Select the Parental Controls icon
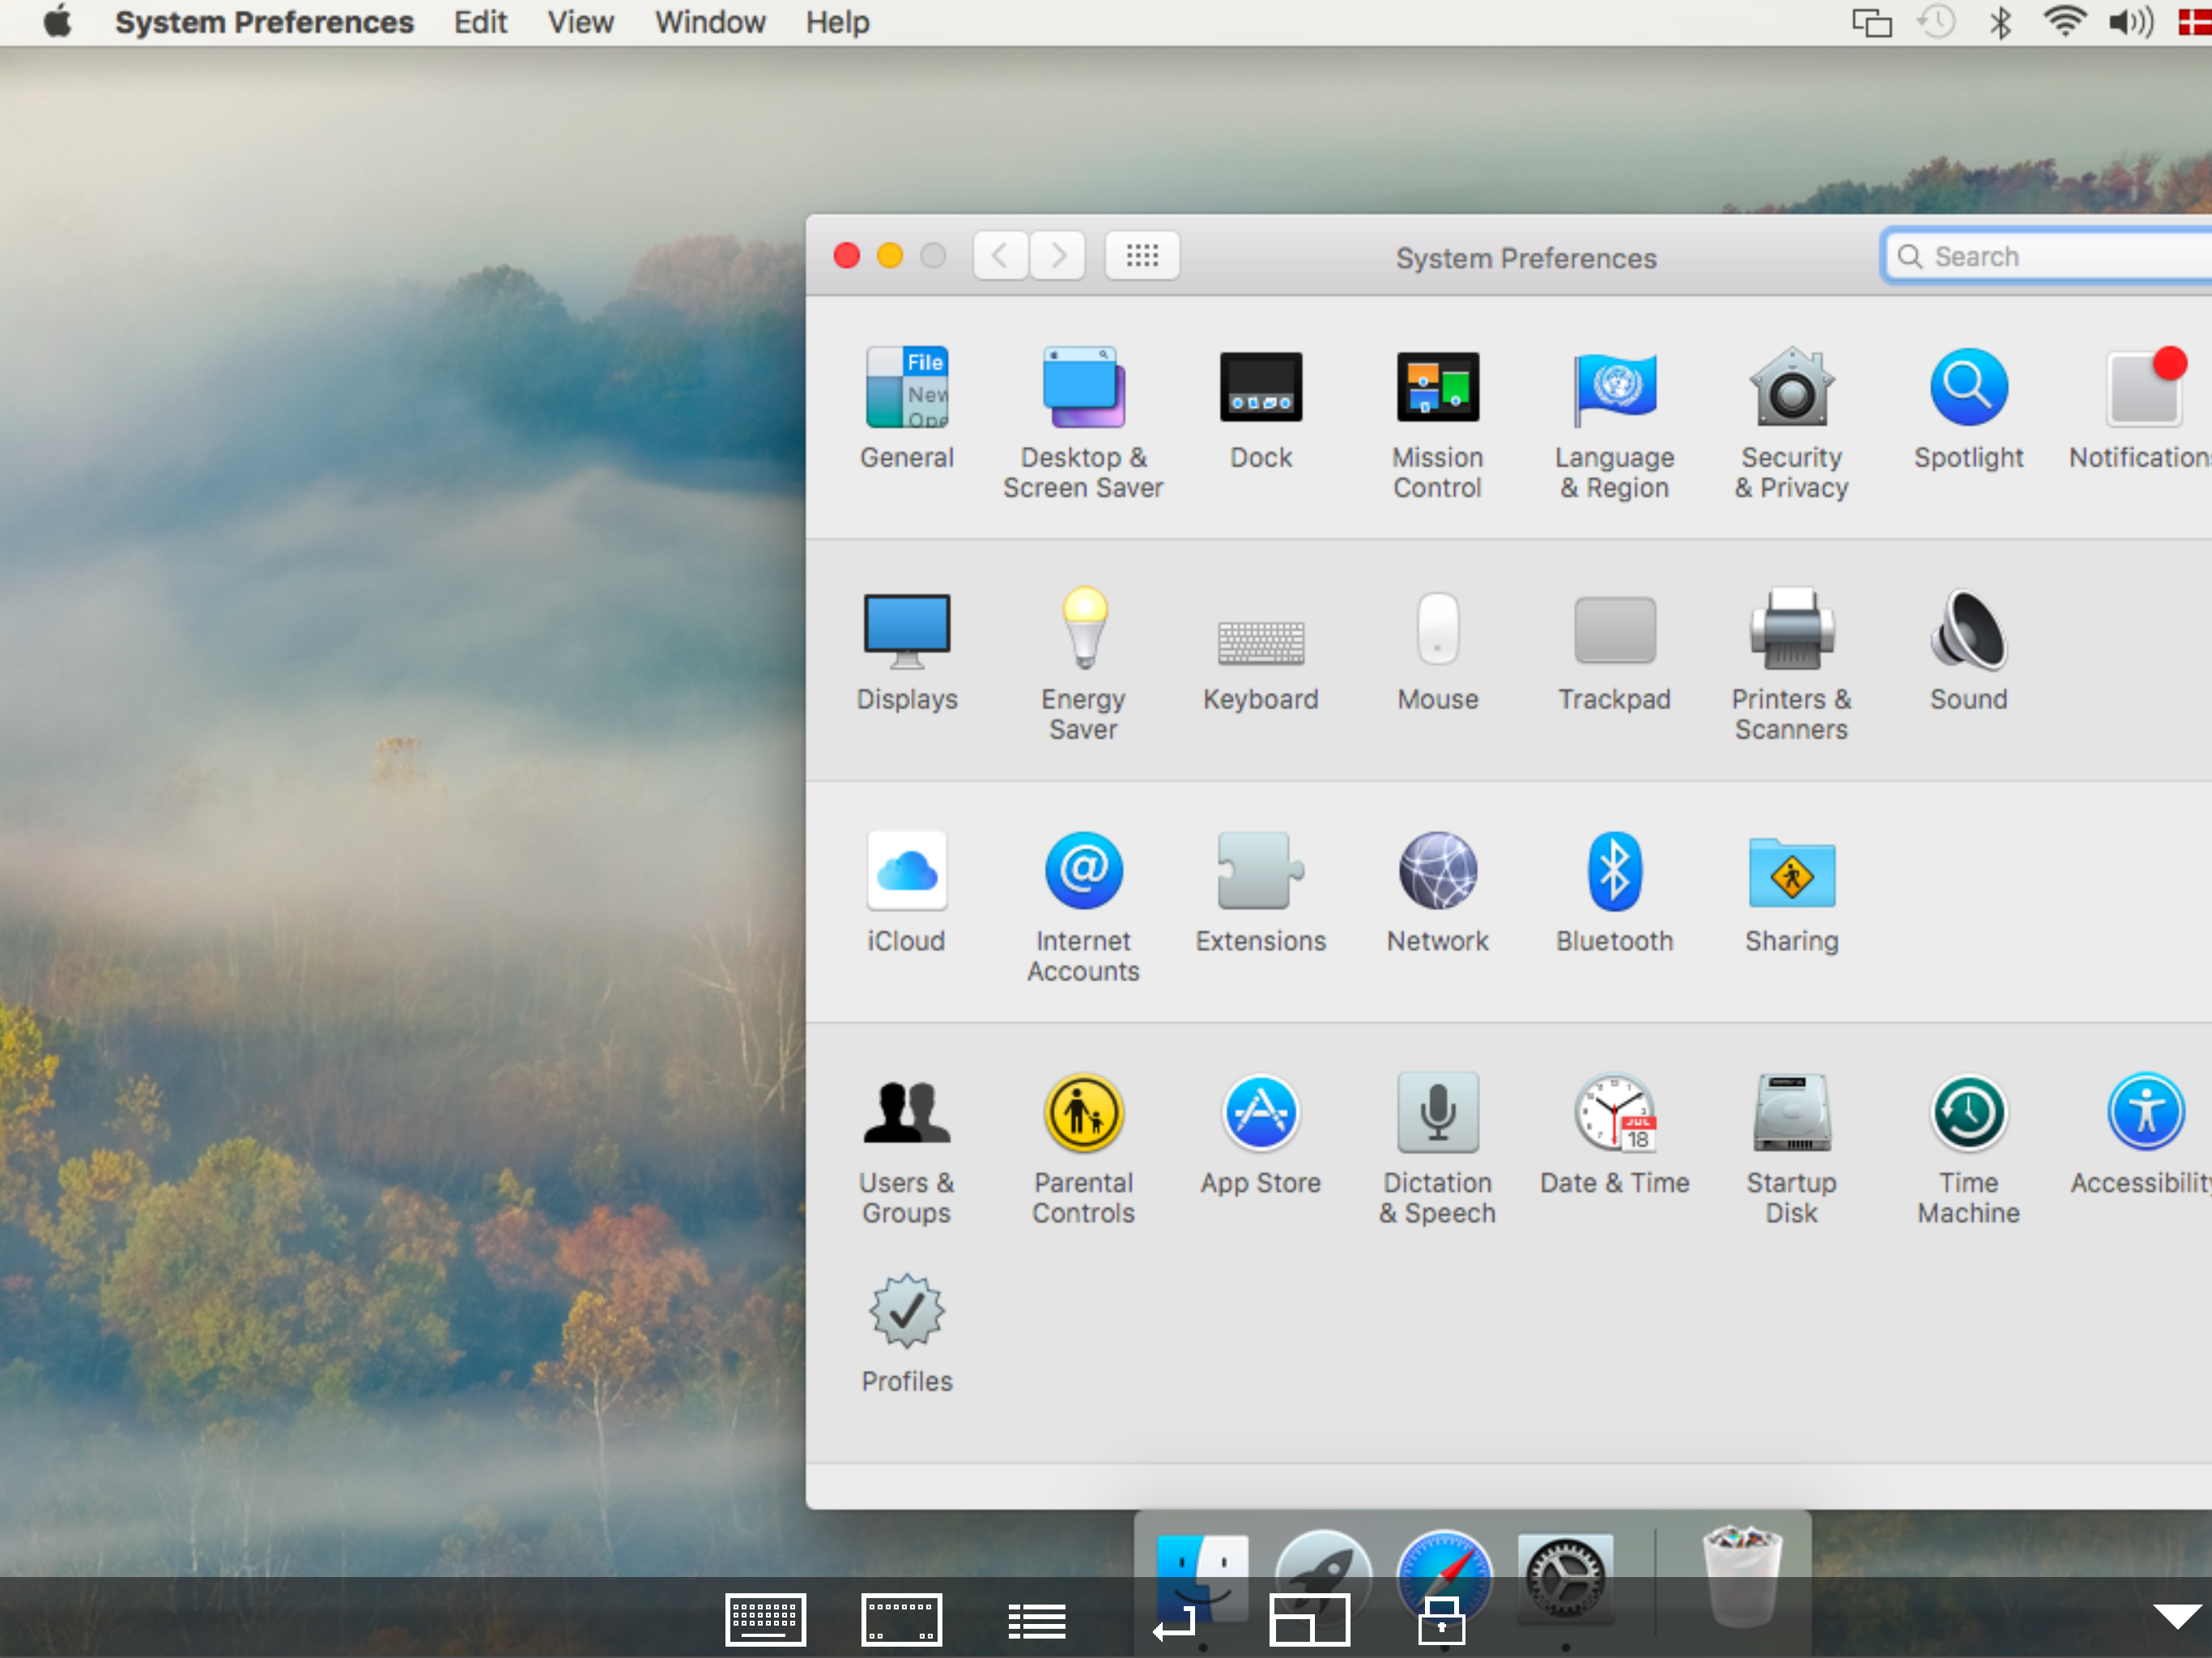The width and height of the screenshot is (2212, 1658). 1084,1113
